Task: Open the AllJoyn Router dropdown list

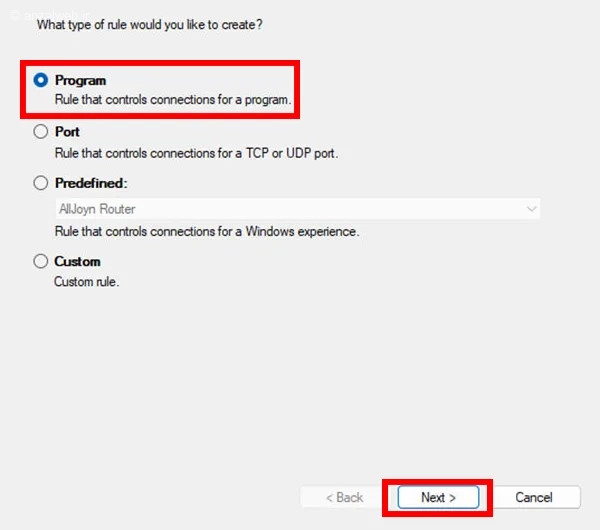Action: [297, 209]
